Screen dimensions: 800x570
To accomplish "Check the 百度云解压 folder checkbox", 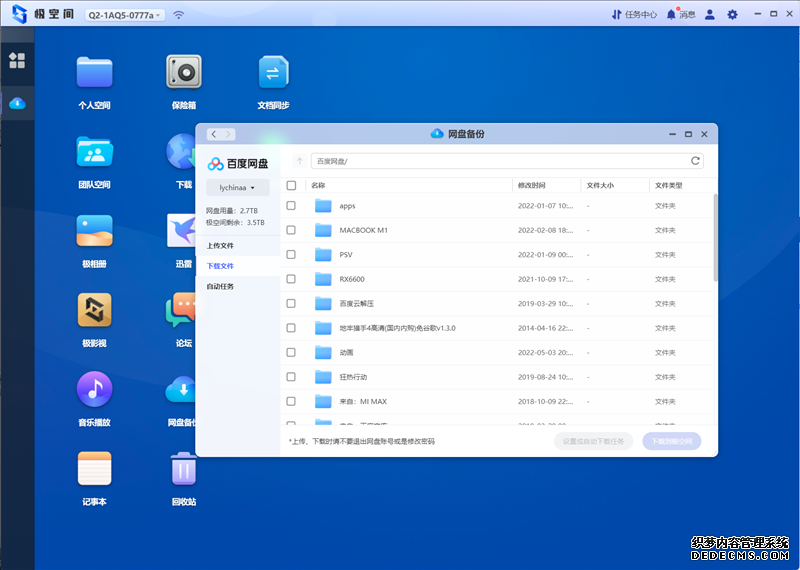I will coord(291,303).
